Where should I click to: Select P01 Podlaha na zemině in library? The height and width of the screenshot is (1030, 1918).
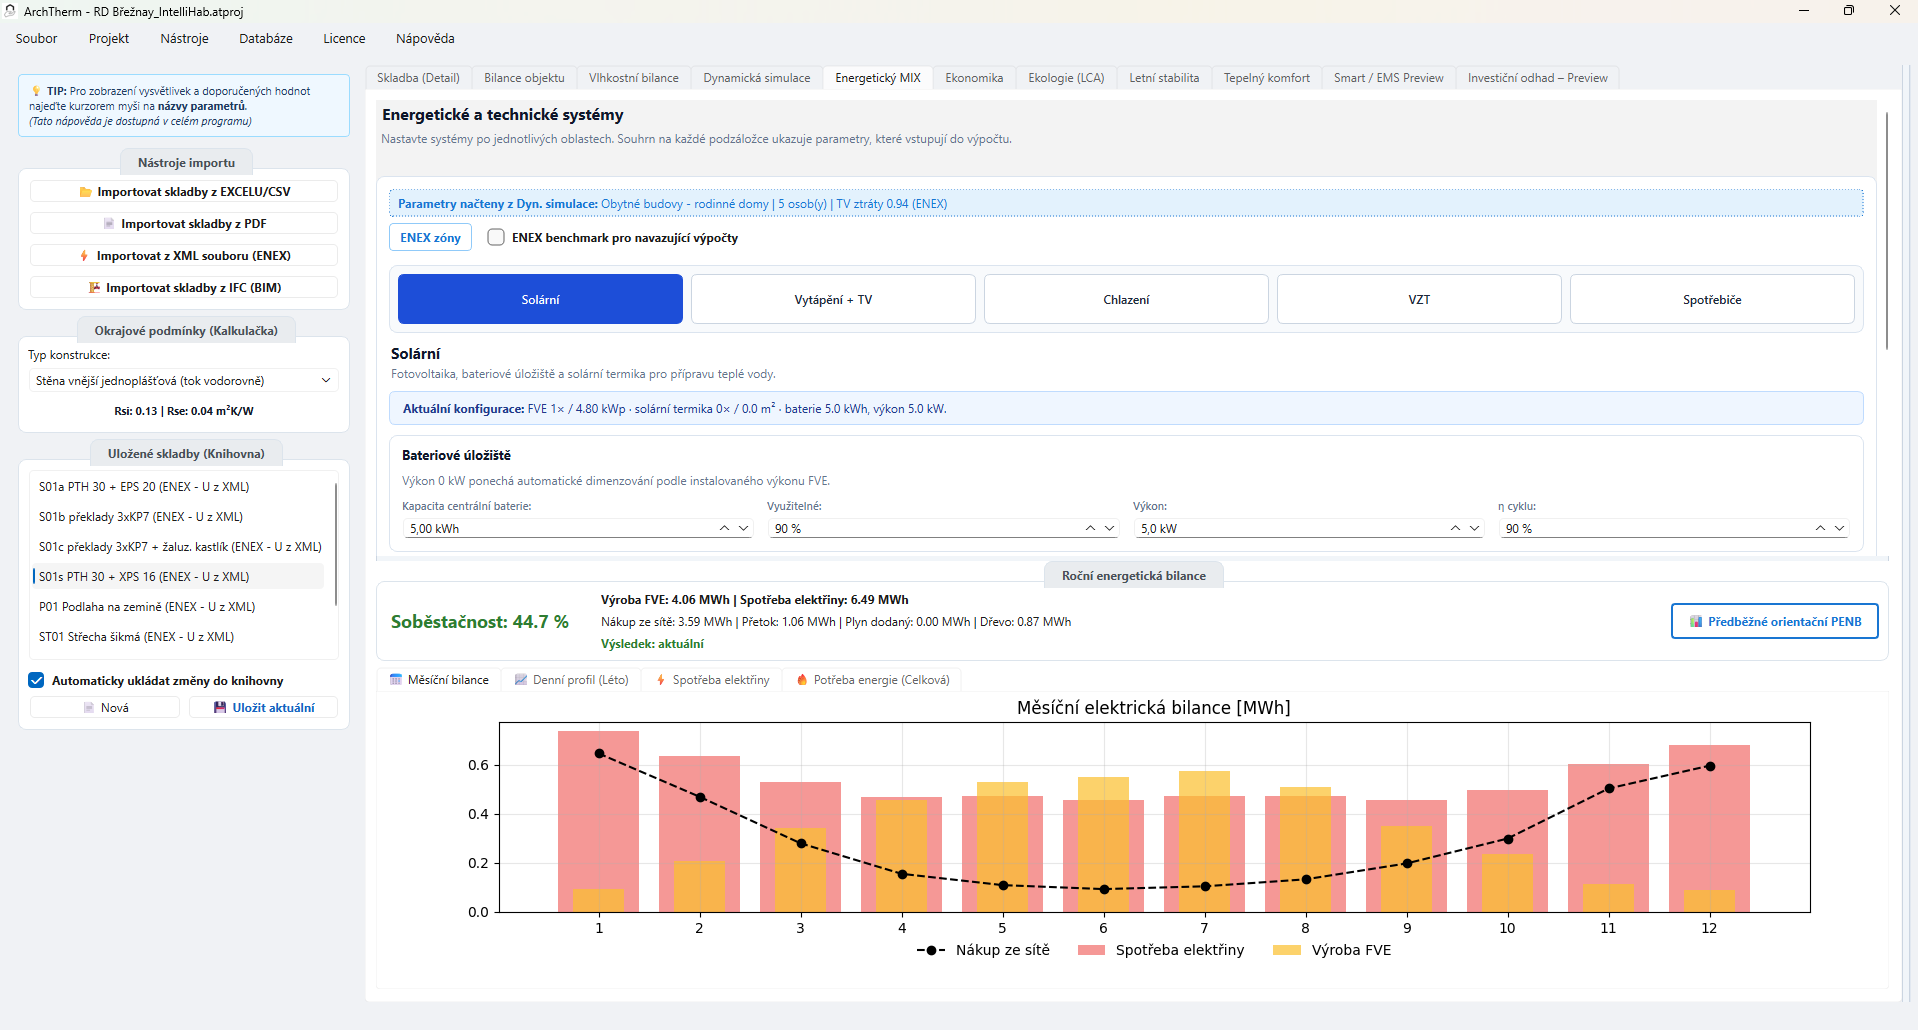pos(178,607)
